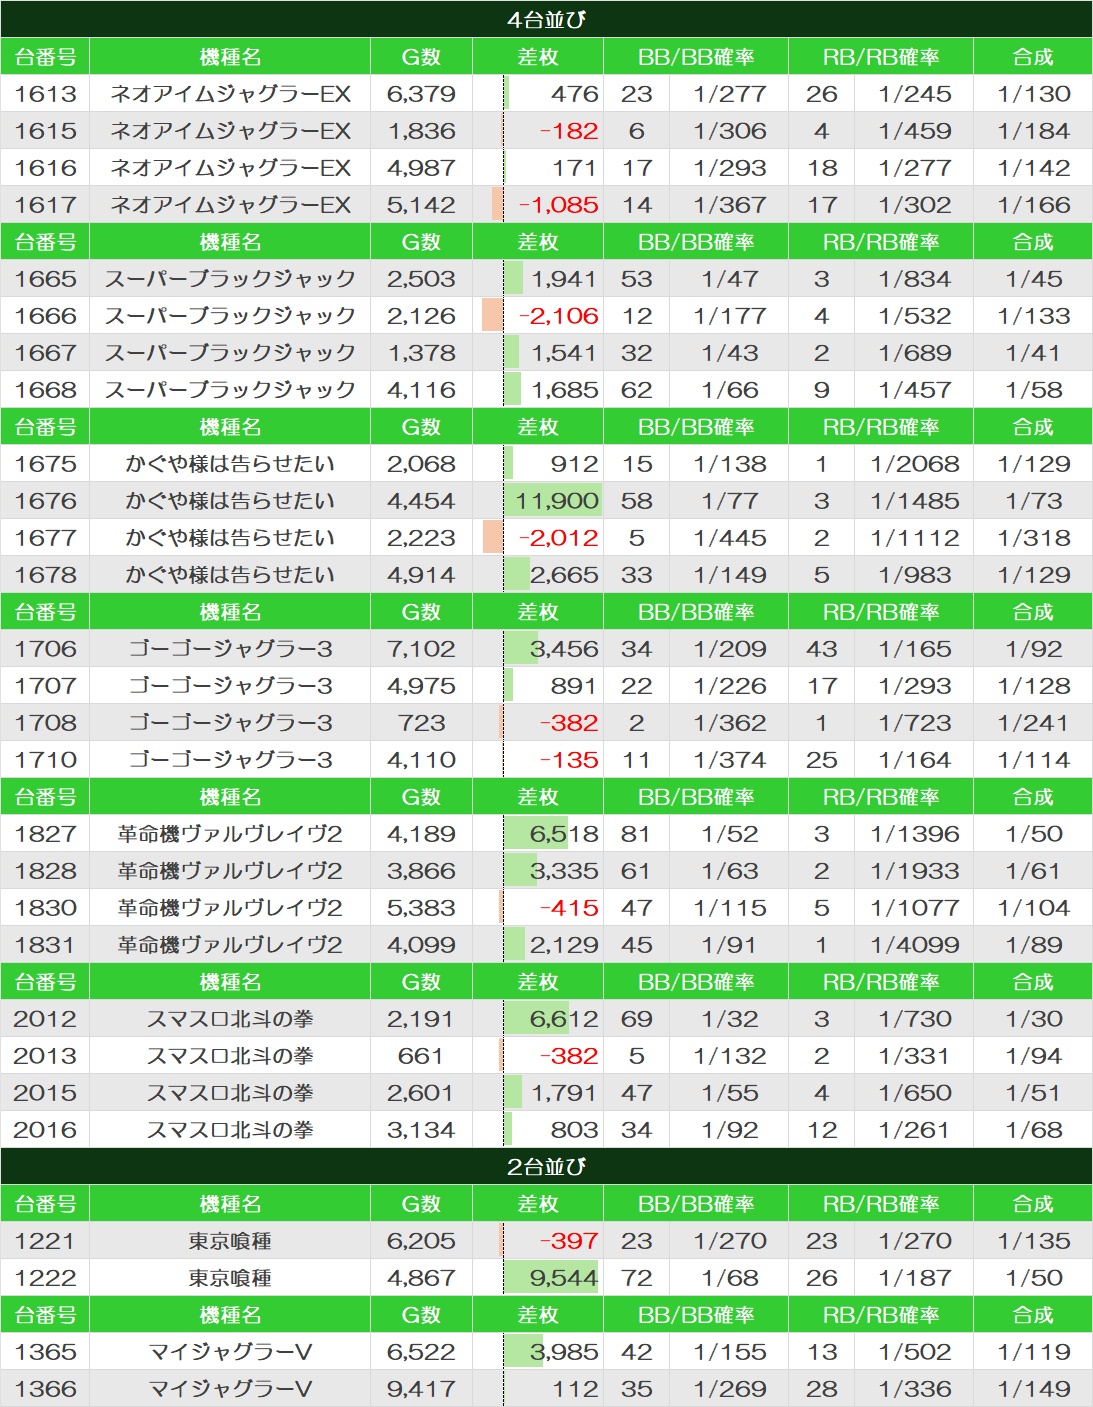
Task: Select machine number 1665
Action: click(x=45, y=279)
